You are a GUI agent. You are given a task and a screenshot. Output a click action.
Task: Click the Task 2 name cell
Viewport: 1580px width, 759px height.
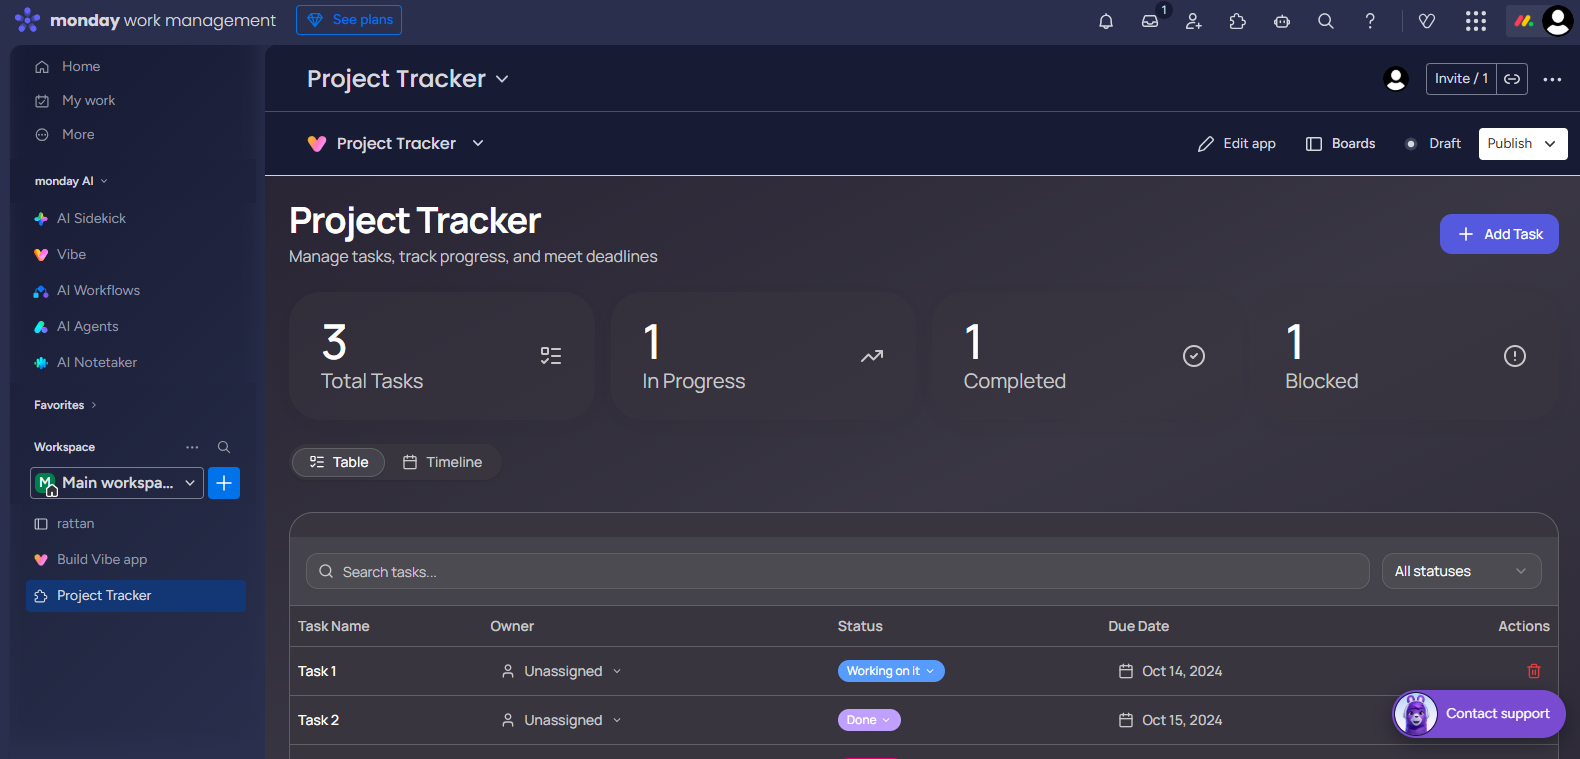point(318,720)
